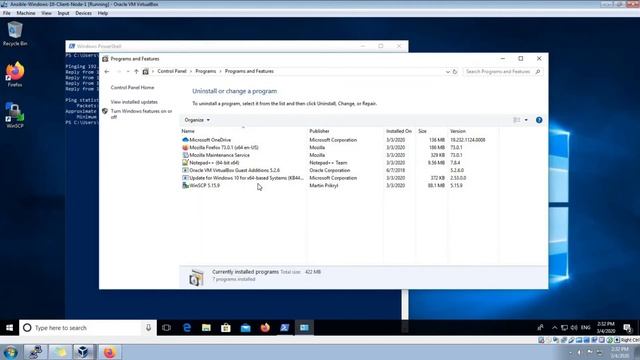The image size is (640, 360).
Task: Open Task View on the guest taskbar
Action: coord(167,328)
